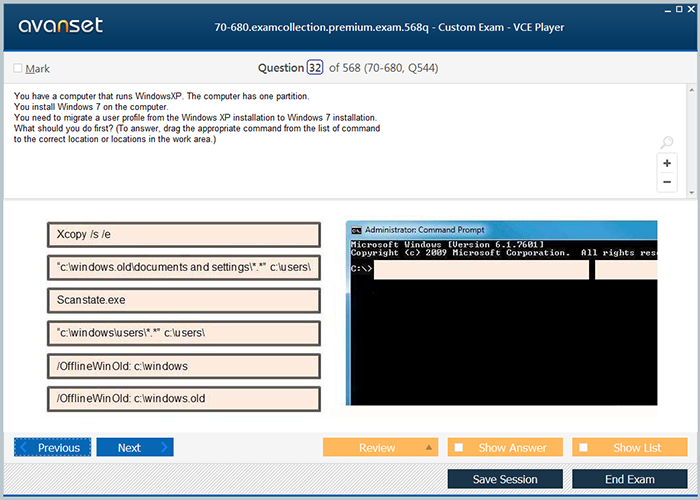700x500 pixels.
Task: Select the /OfflineWinOld: c:\windows box
Action: tap(184, 366)
